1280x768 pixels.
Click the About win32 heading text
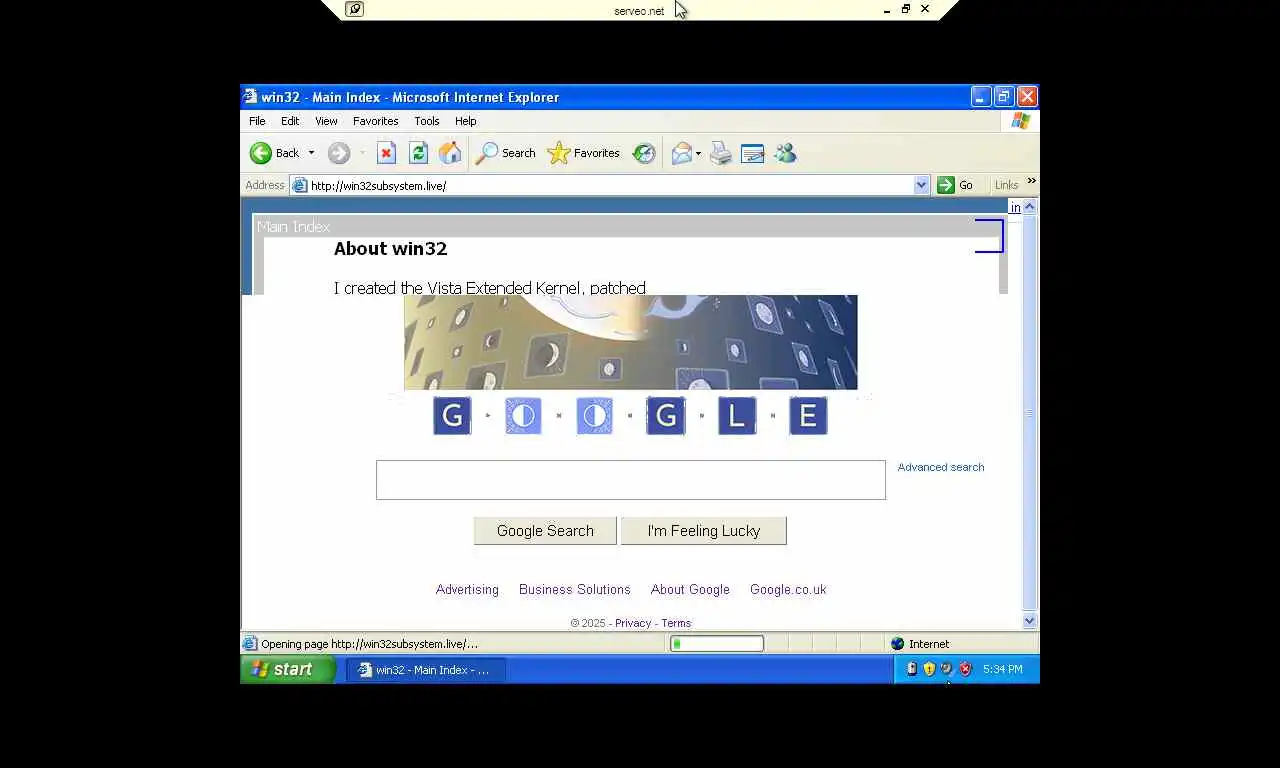click(x=390, y=249)
